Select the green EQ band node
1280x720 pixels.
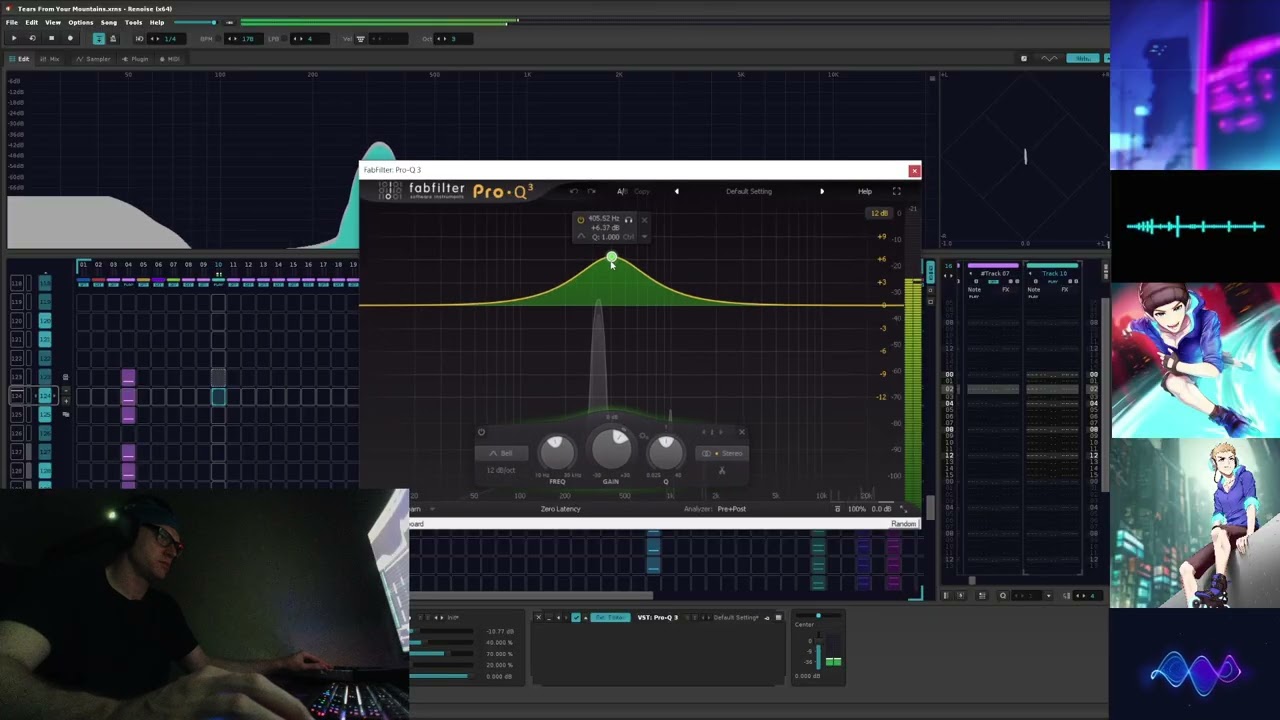click(612, 258)
